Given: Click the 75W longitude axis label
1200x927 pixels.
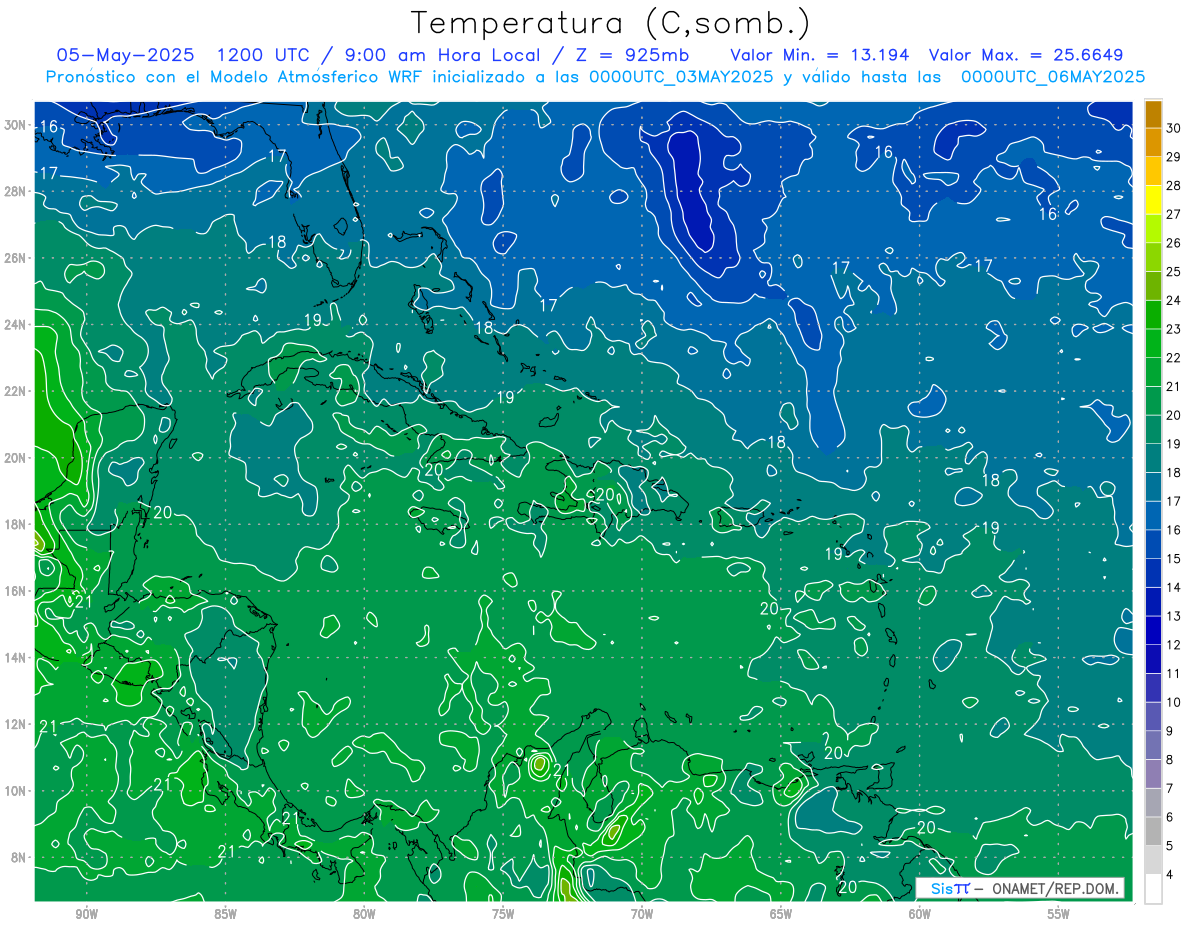Looking at the screenshot, I should [503, 914].
